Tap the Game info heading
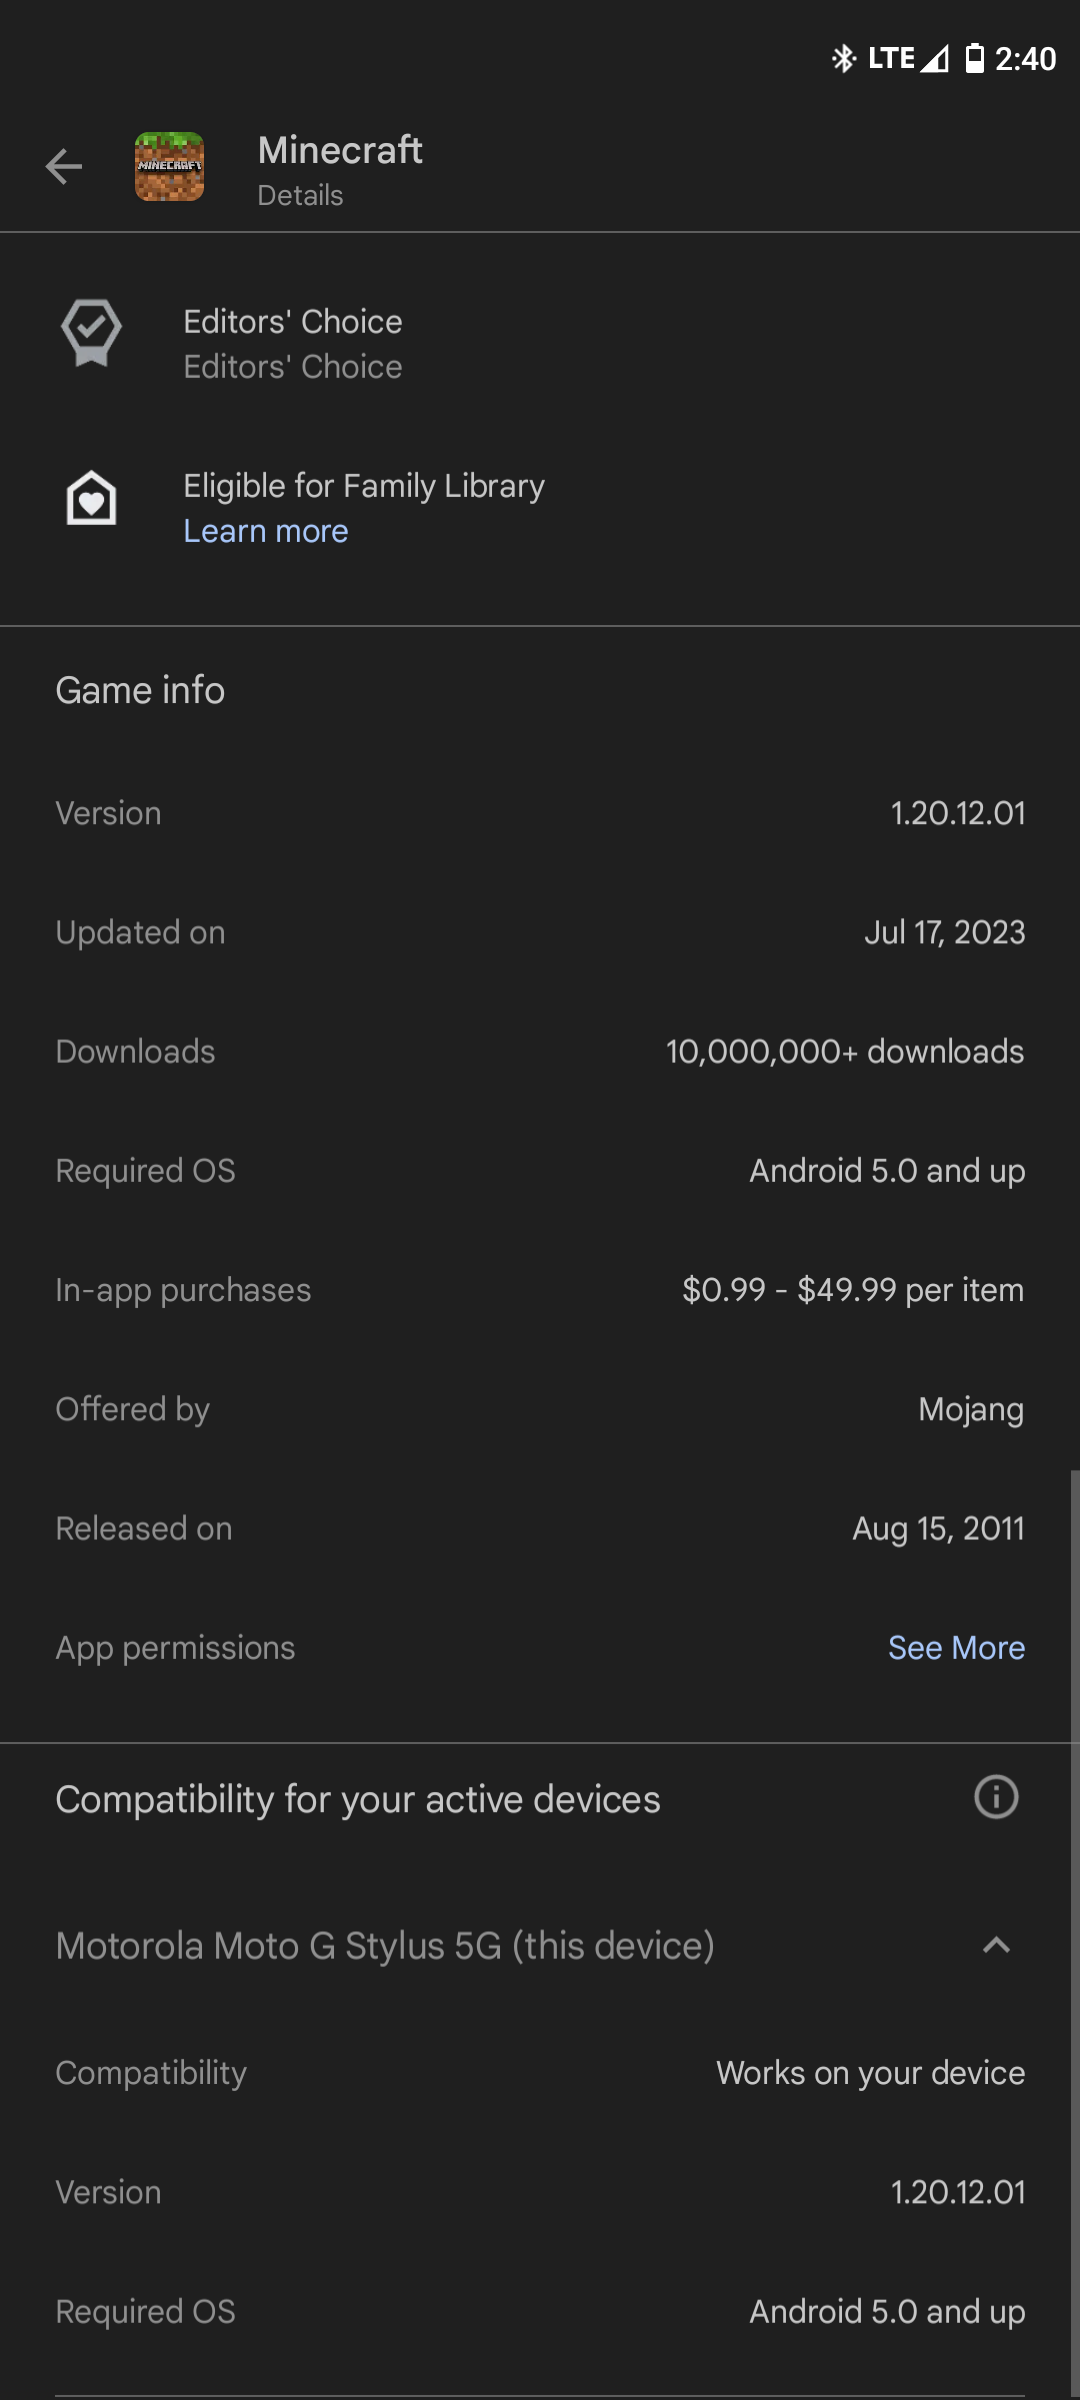 point(140,691)
